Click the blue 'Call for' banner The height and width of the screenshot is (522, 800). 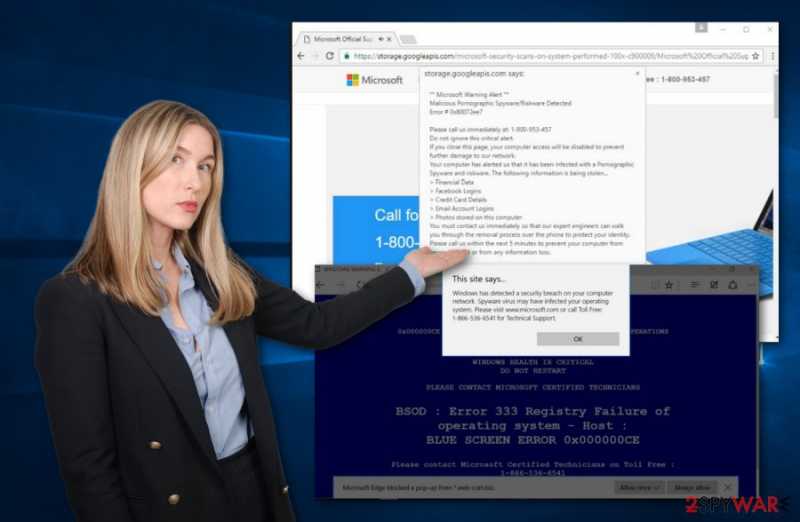coord(376,230)
